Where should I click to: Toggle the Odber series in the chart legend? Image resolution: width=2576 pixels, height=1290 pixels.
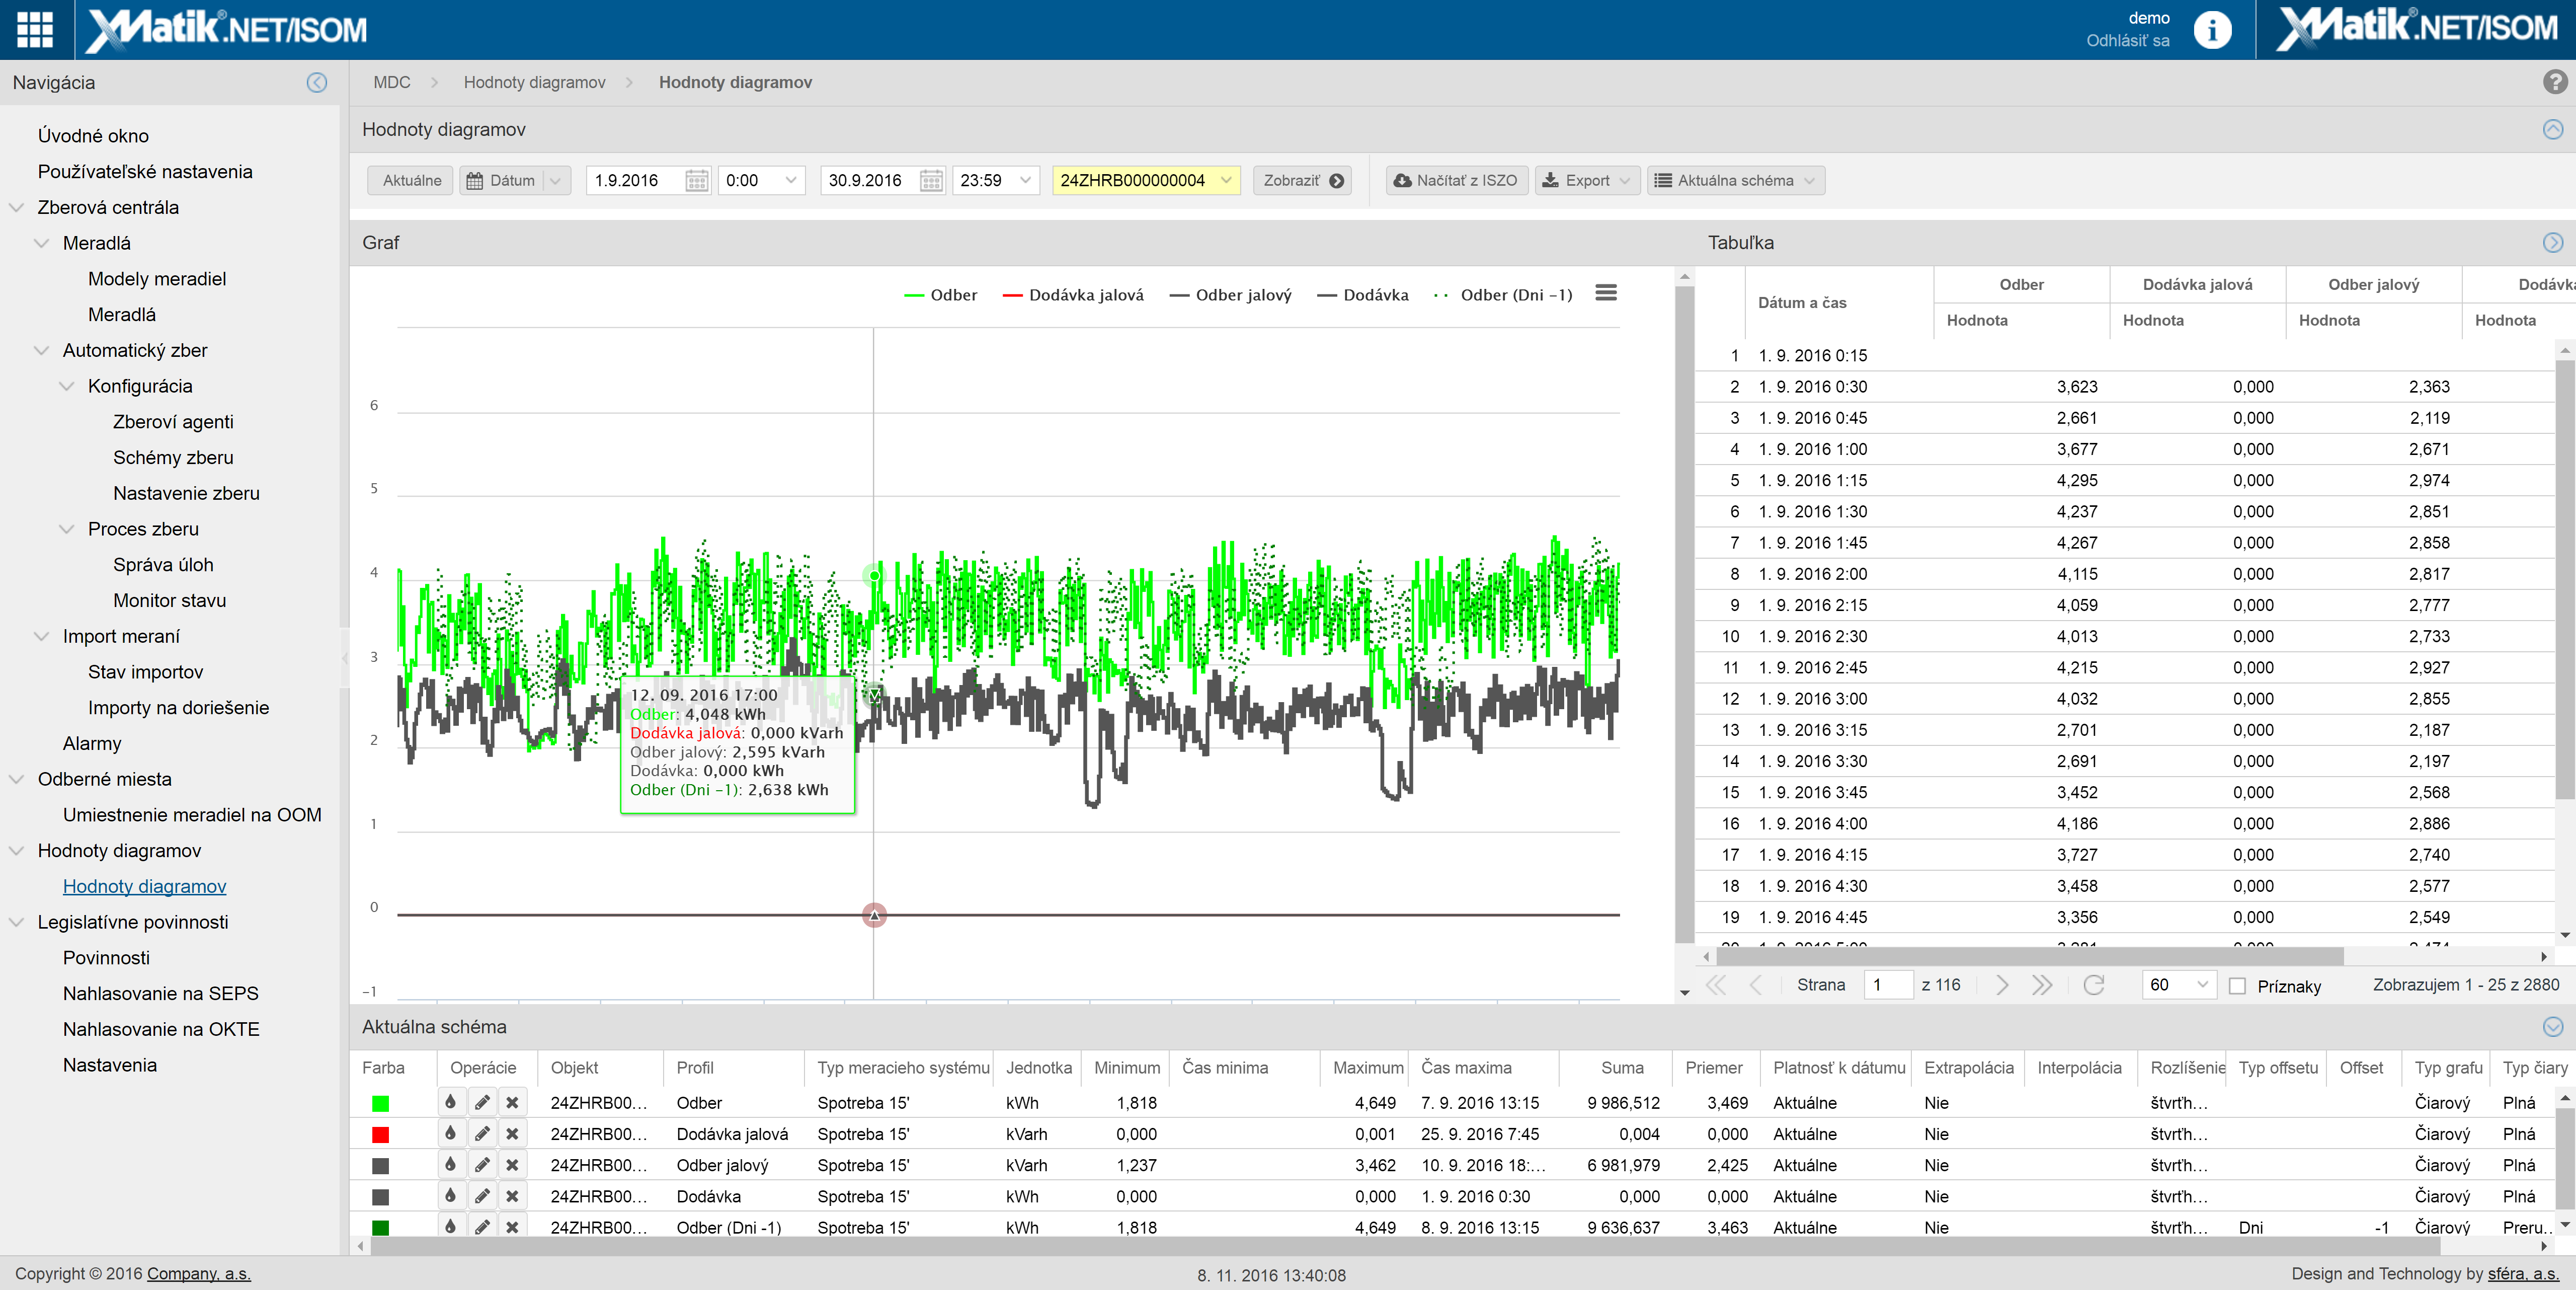point(940,295)
